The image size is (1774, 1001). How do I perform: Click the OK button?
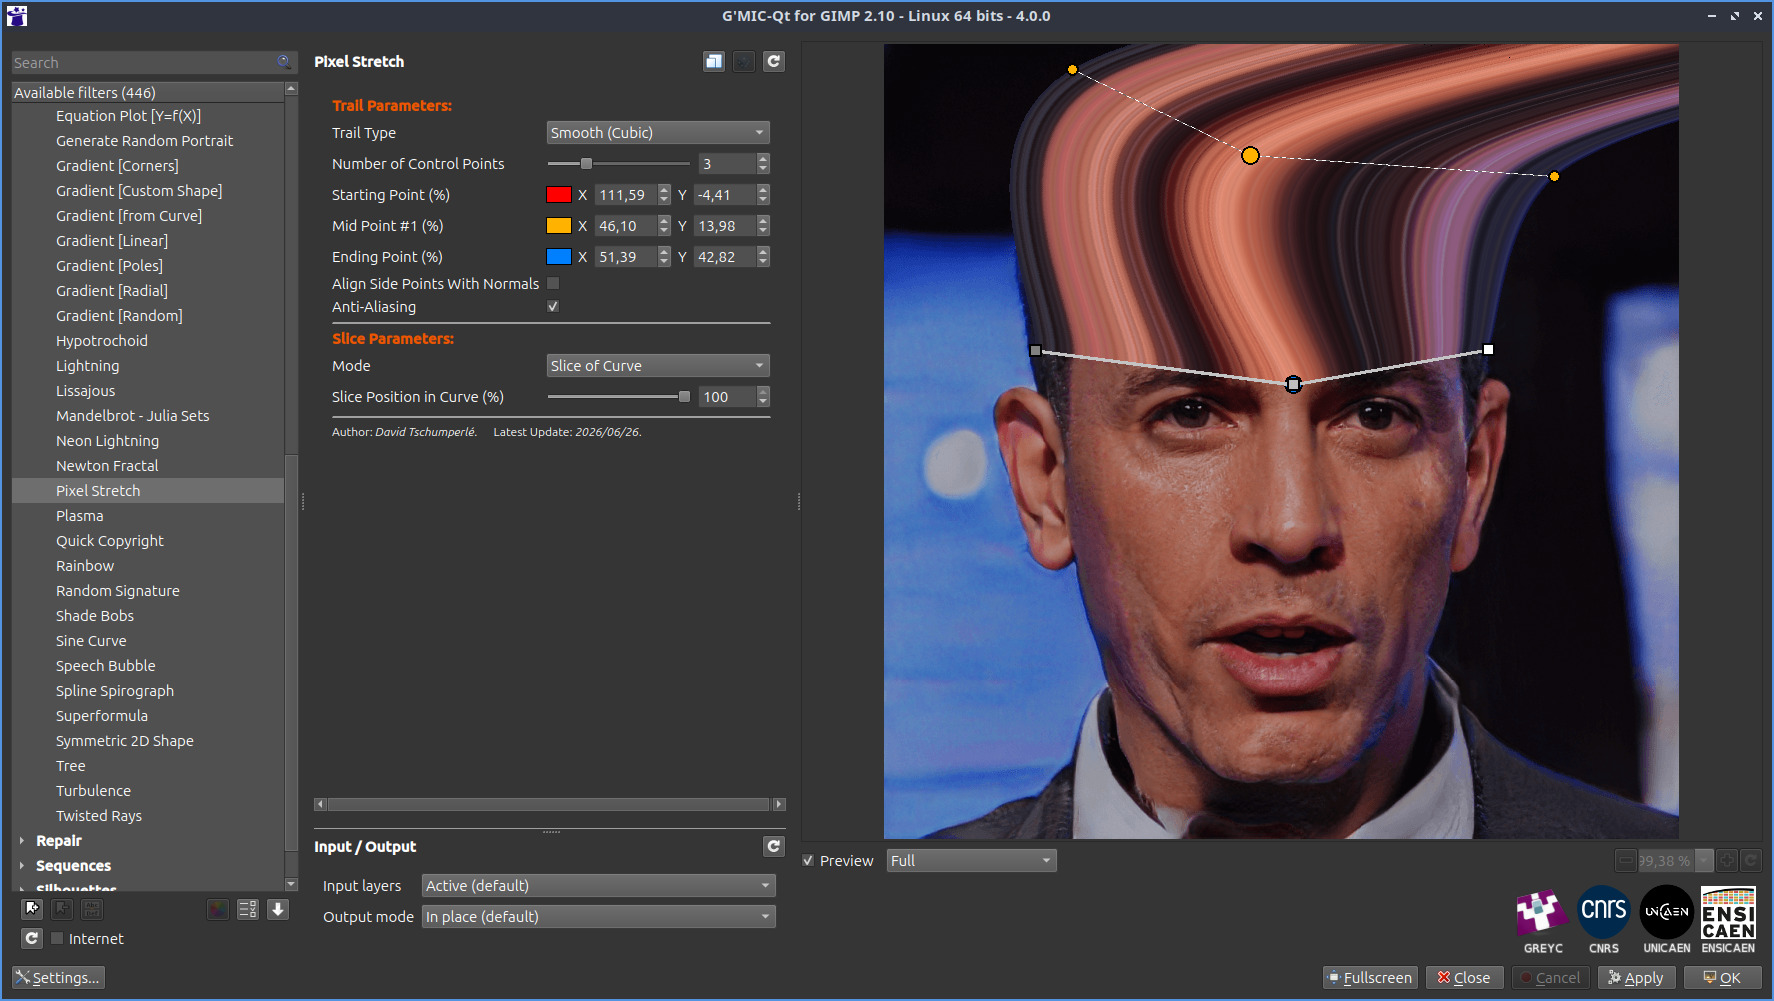[1723, 978]
